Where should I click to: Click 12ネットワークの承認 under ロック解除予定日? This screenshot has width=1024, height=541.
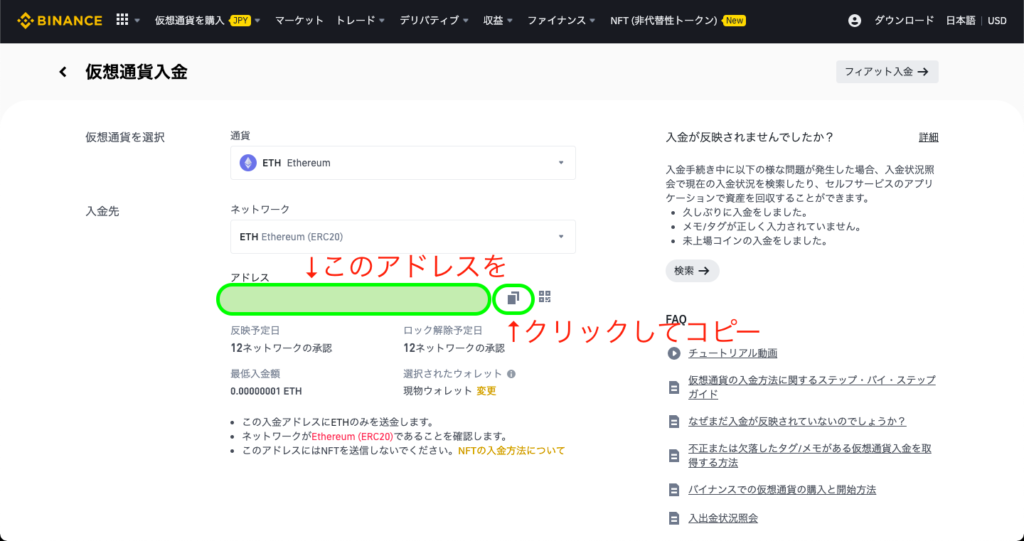tap(454, 348)
